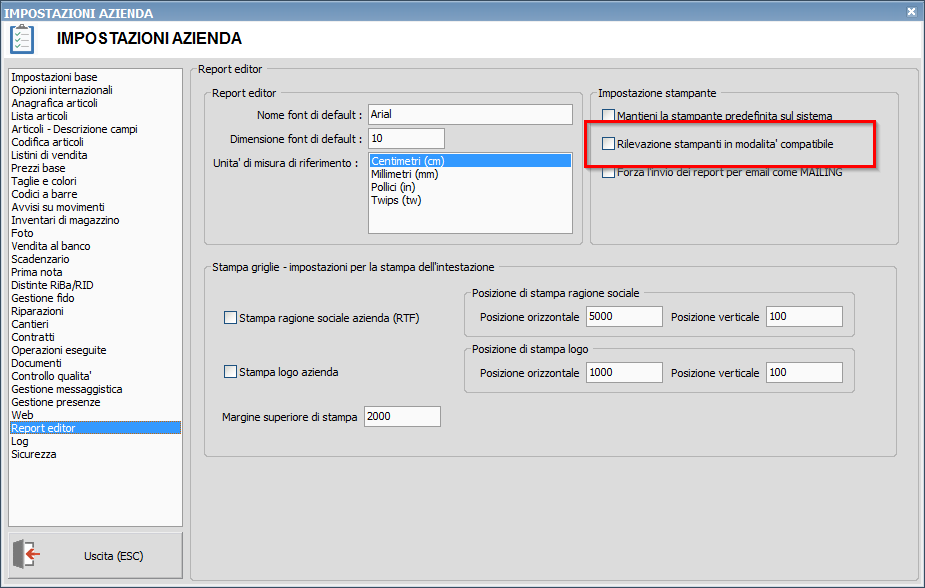Screen dimensions: 925x588
Task: Toggle Rilevazione stampanti in modalita' compatibile
Action: click(608, 143)
